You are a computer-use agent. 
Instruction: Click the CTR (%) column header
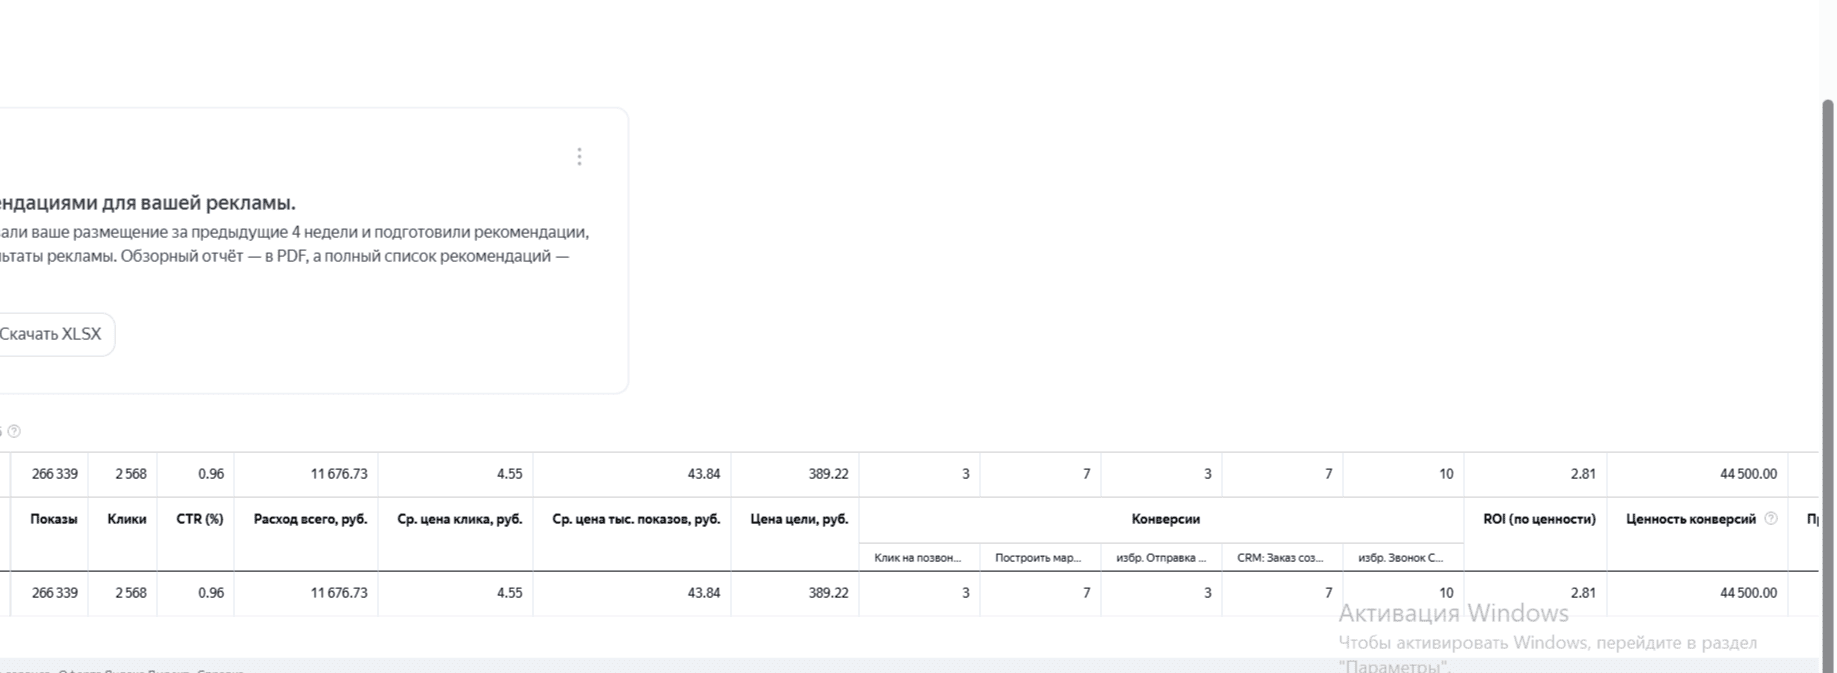point(199,519)
